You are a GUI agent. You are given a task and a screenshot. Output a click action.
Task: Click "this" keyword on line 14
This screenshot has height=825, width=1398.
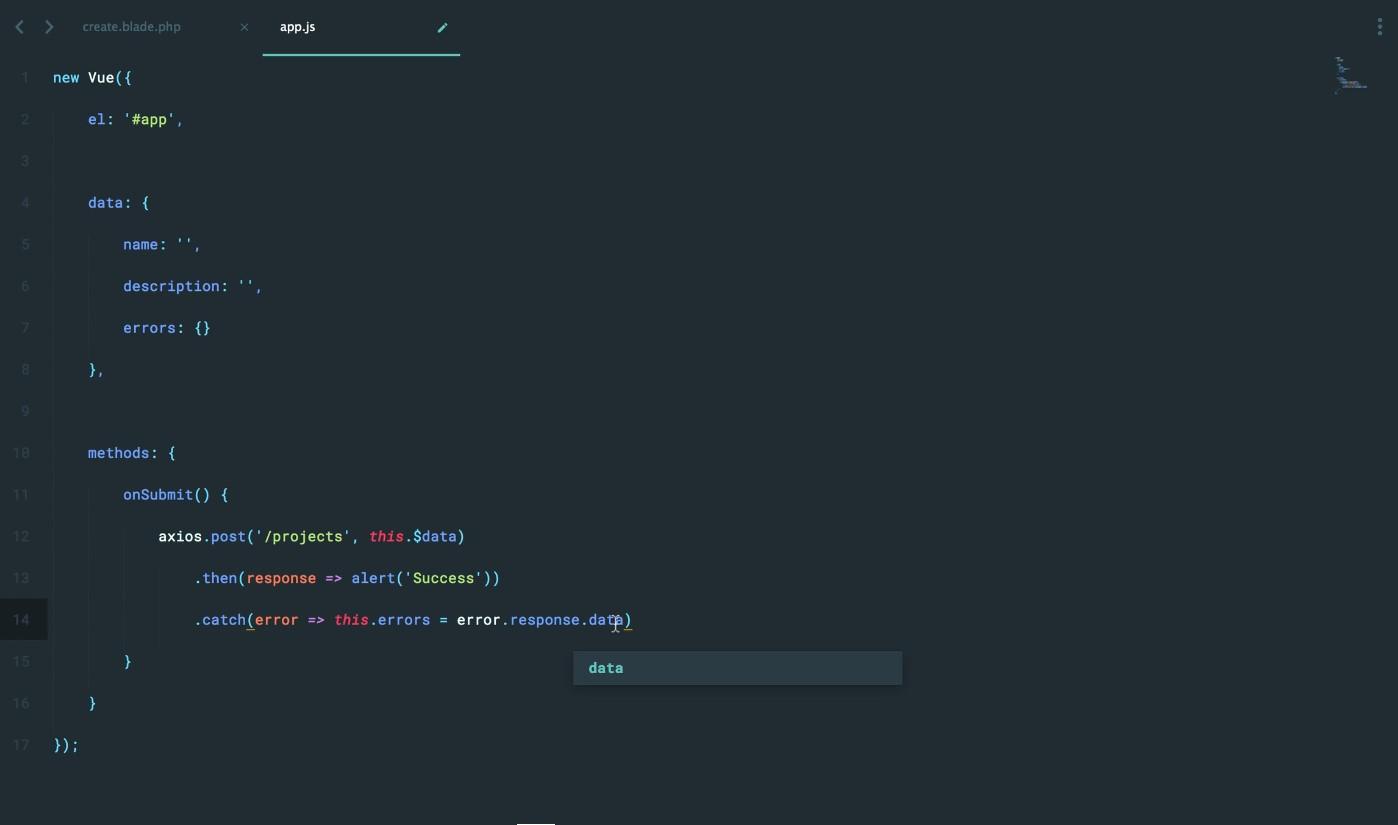pyautogui.click(x=351, y=620)
